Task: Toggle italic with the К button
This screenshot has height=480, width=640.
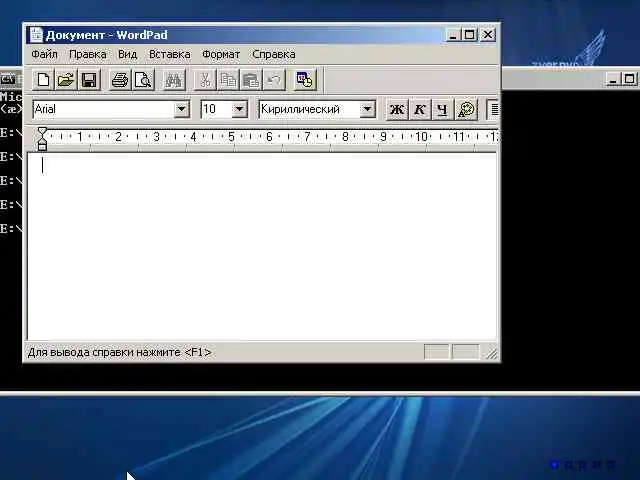Action: click(420, 109)
